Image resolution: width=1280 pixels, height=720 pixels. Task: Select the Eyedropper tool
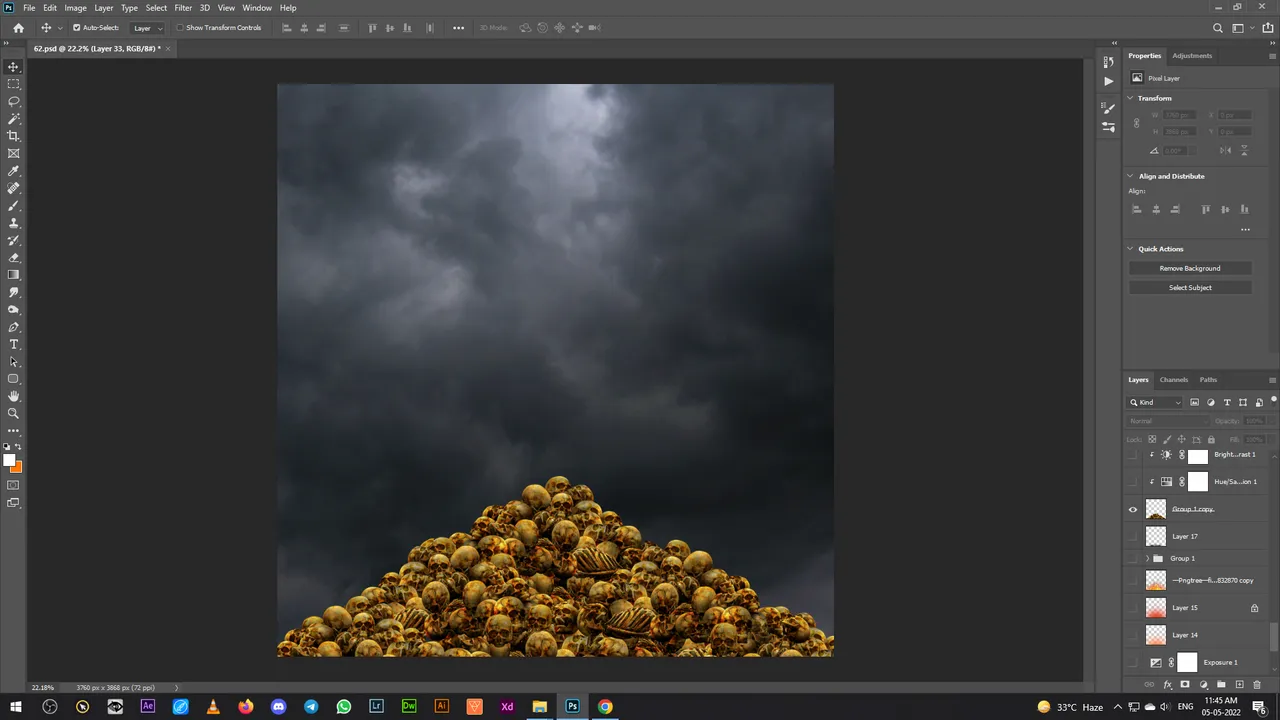(x=14, y=171)
